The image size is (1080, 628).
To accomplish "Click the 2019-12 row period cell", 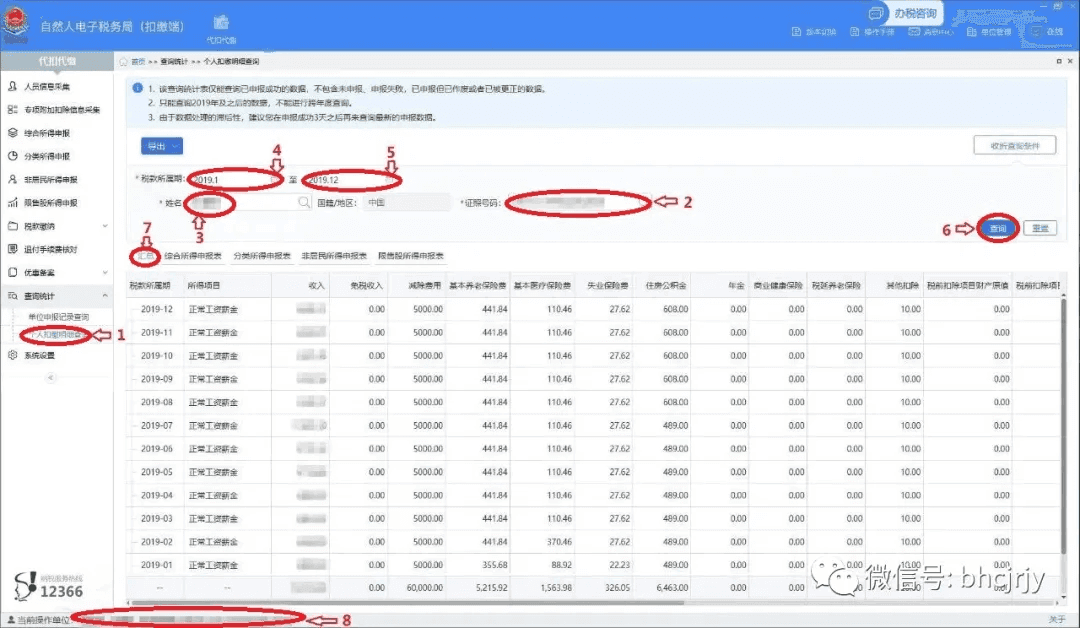I will click(156, 309).
